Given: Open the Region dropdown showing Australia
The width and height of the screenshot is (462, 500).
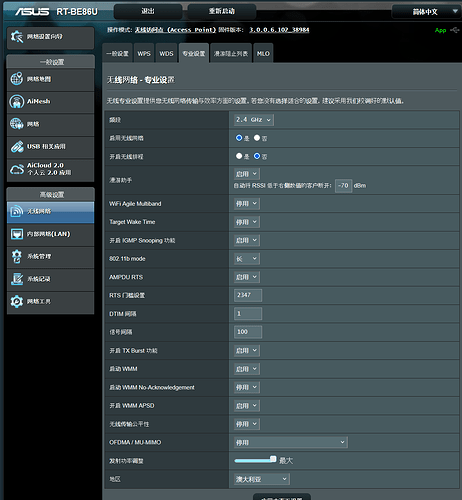Looking at the screenshot, I should (x=262, y=479).
